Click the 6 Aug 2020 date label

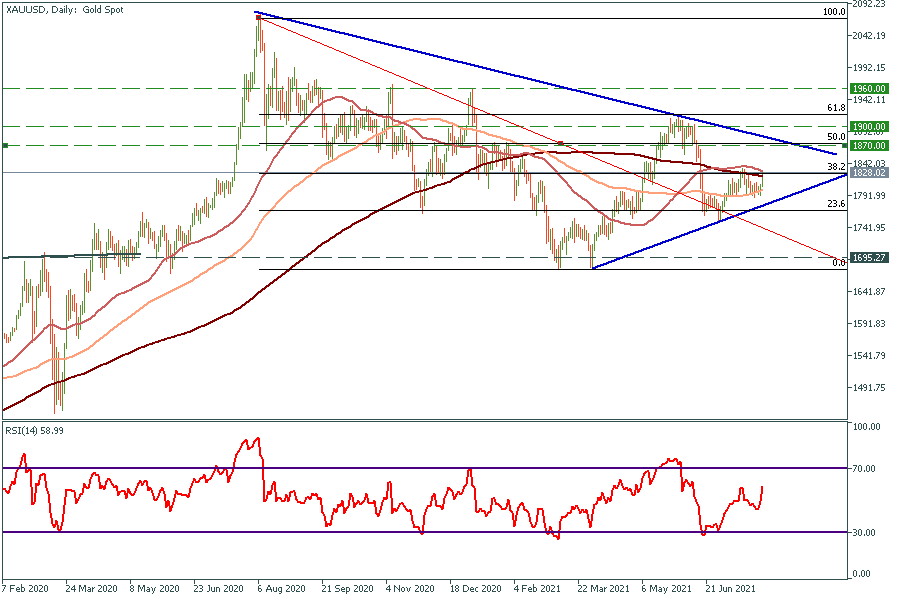coord(282,590)
